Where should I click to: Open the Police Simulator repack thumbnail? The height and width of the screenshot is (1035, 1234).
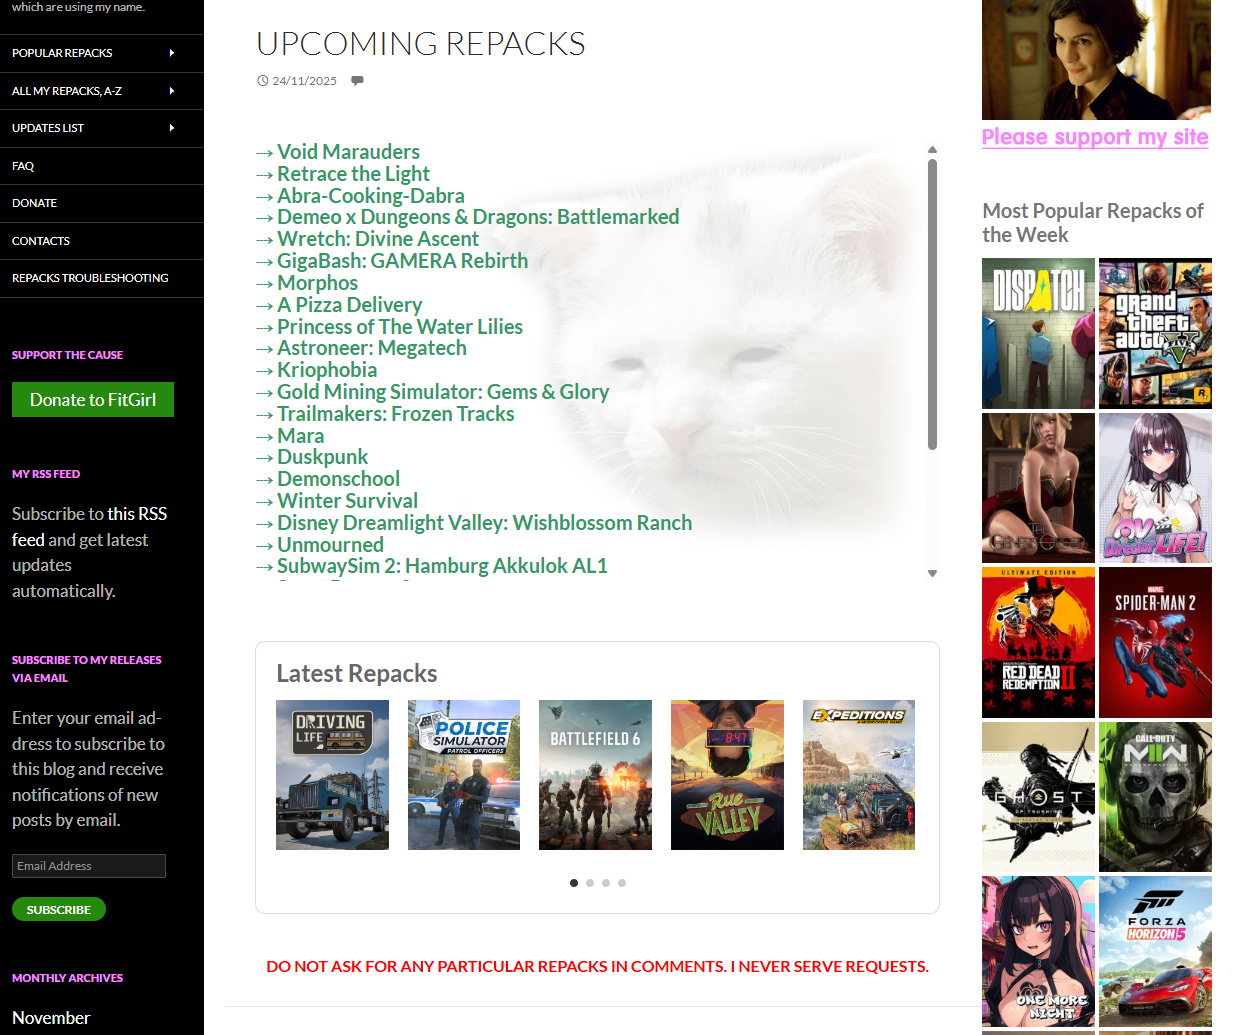(464, 775)
